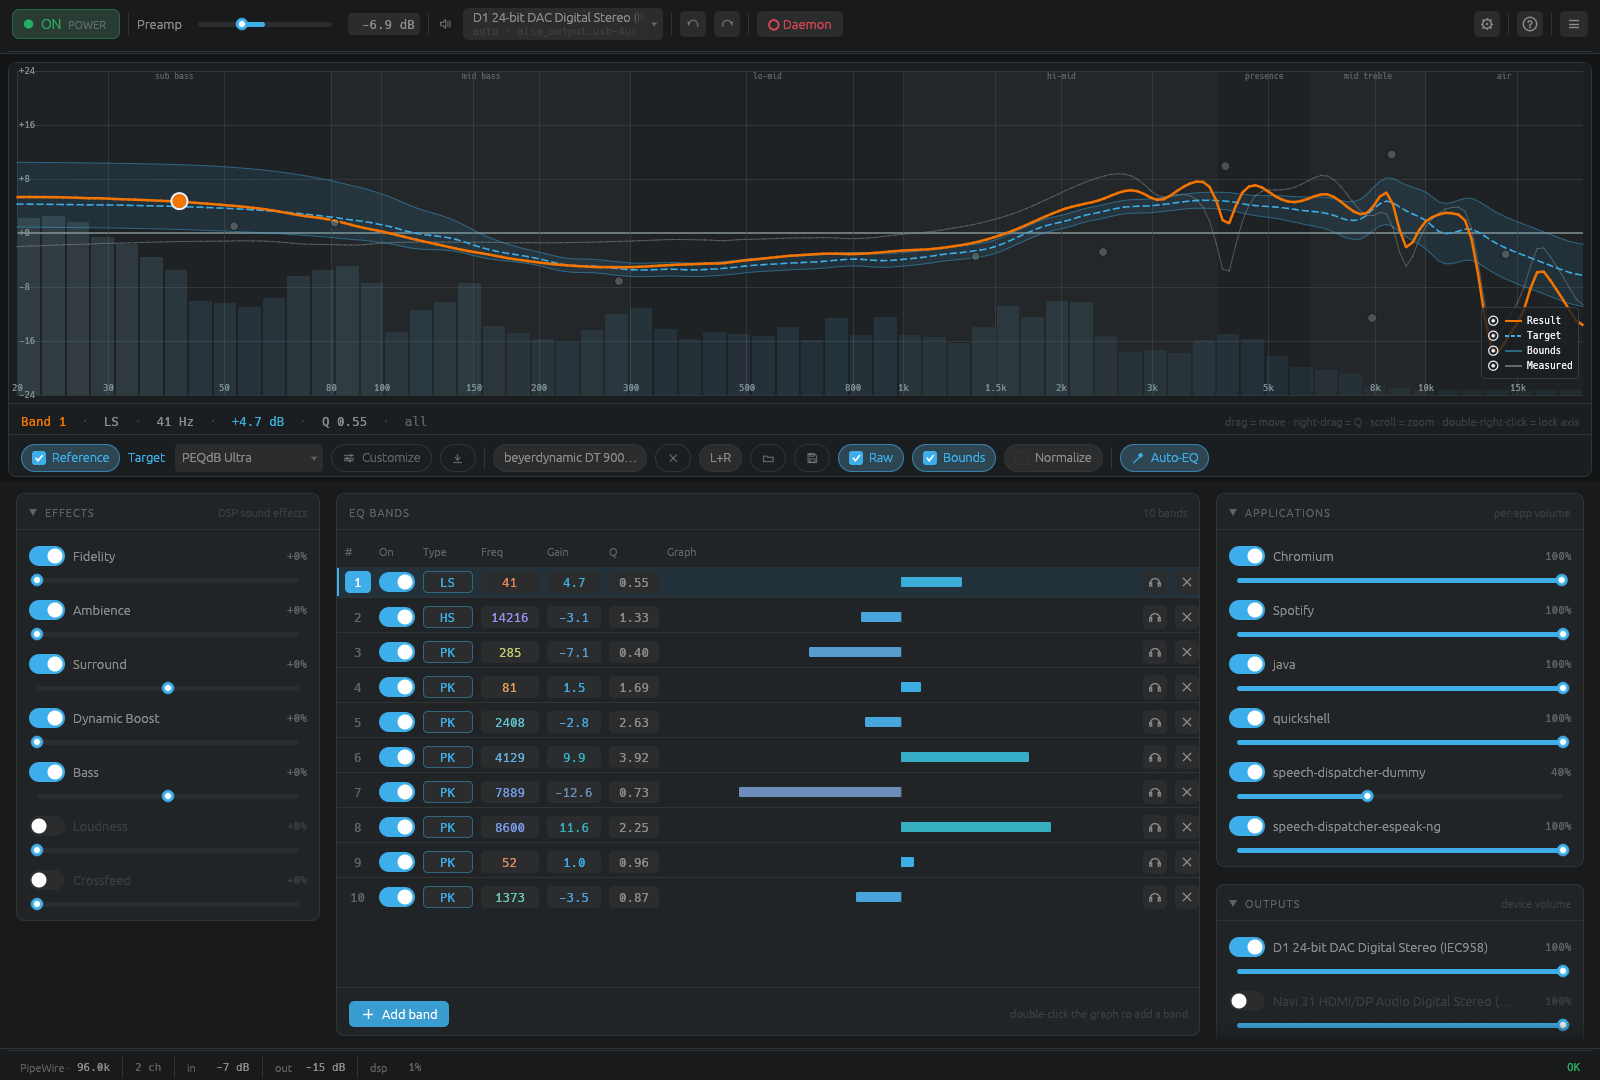Viewport: 1600px width, 1080px height.
Task: Change band 1 LS filter type
Action: click(447, 582)
